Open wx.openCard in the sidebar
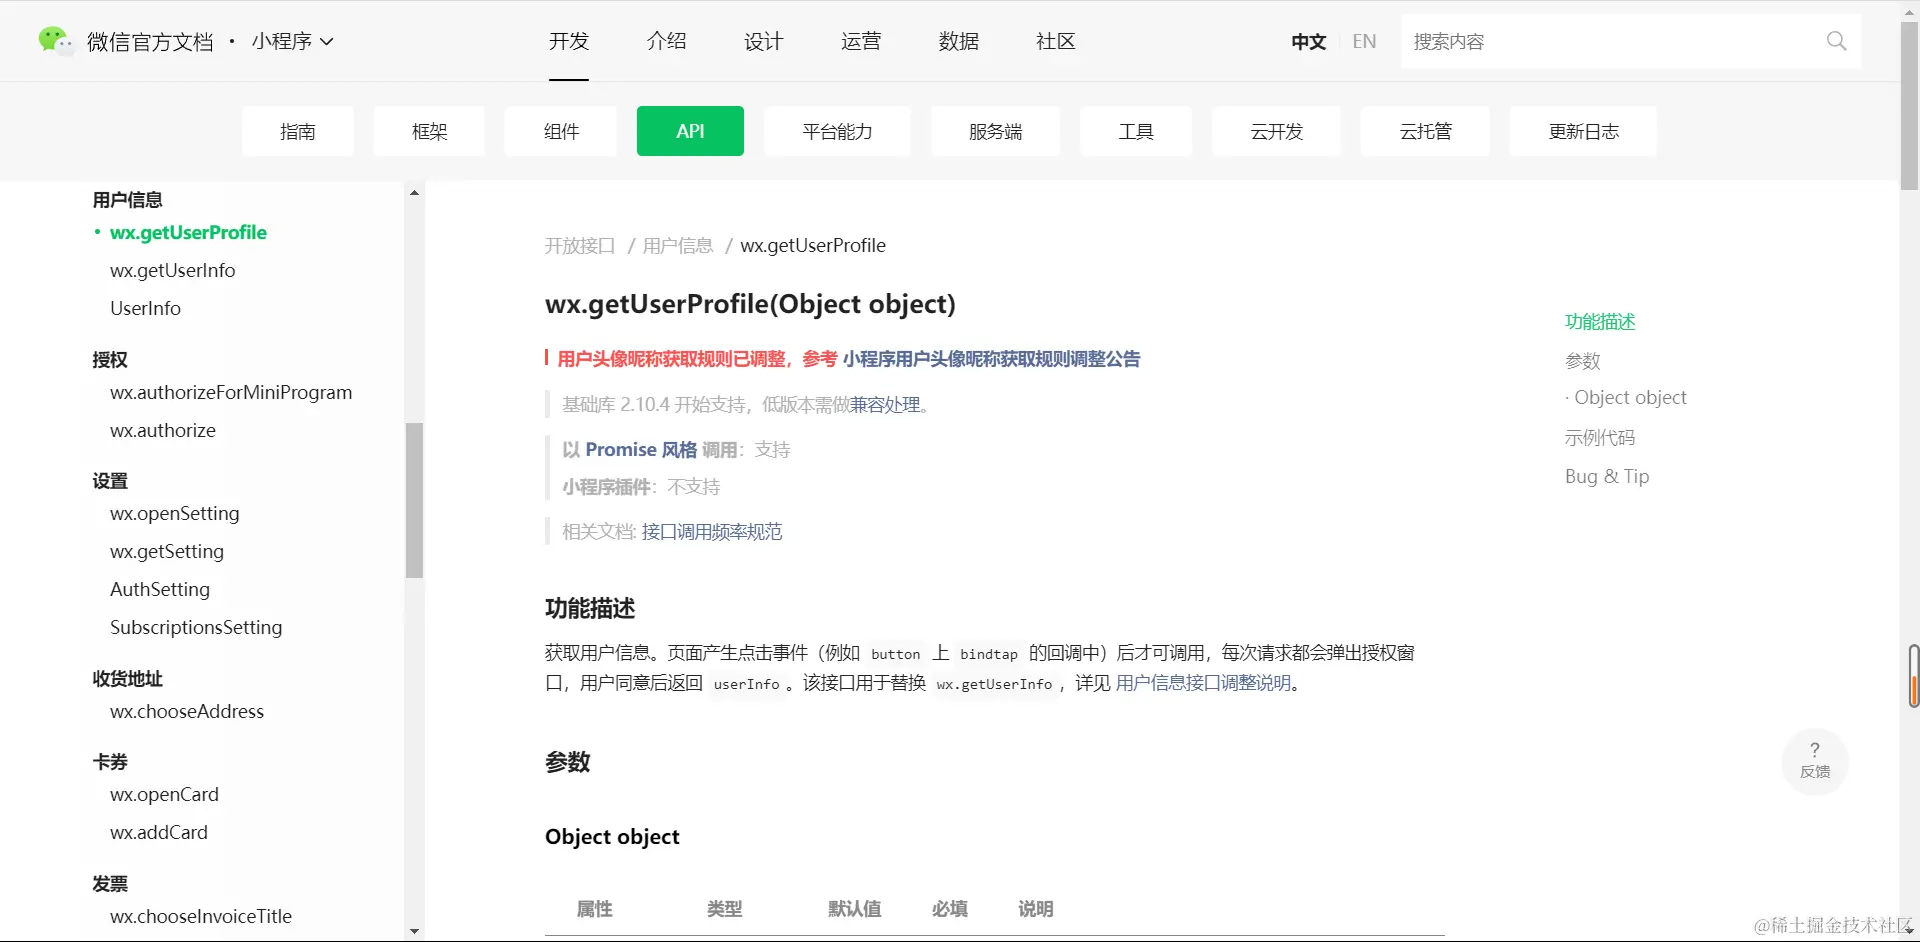Viewport: 1920px width, 942px height. (164, 794)
